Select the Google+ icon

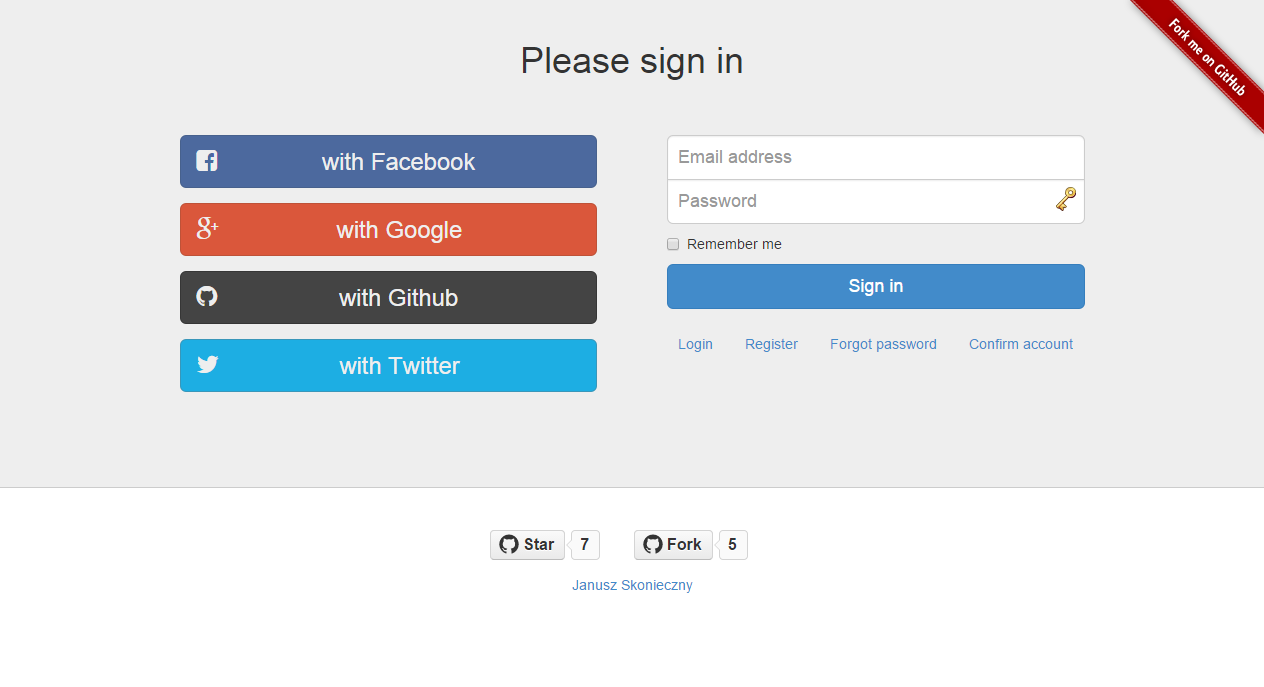pos(206,229)
